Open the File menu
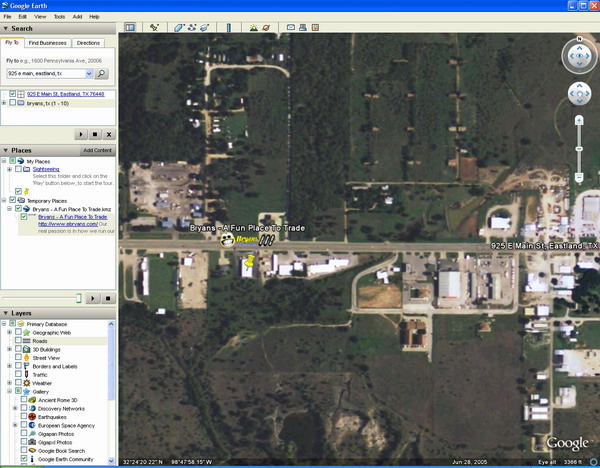The width and height of the screenshot is (600, 468). 7,17
